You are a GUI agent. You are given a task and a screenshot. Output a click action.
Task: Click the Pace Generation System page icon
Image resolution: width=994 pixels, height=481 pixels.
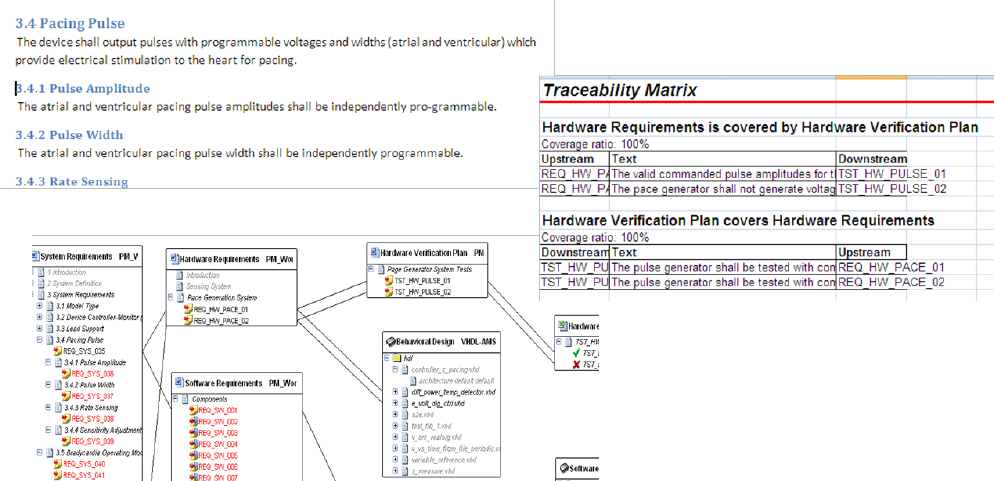(x=180, y=298)
